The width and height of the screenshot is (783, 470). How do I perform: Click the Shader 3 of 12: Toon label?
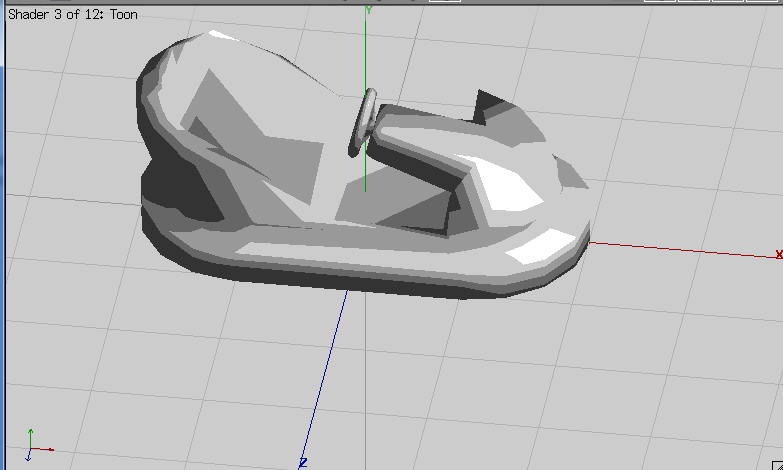[73, 15]
